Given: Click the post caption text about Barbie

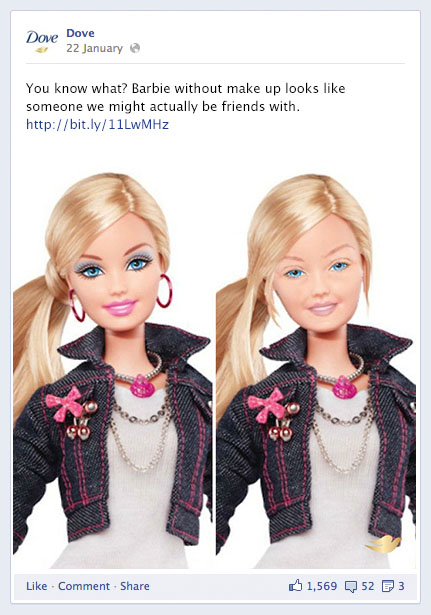Looking at the screenshot, I should click(x=185, y=97).
